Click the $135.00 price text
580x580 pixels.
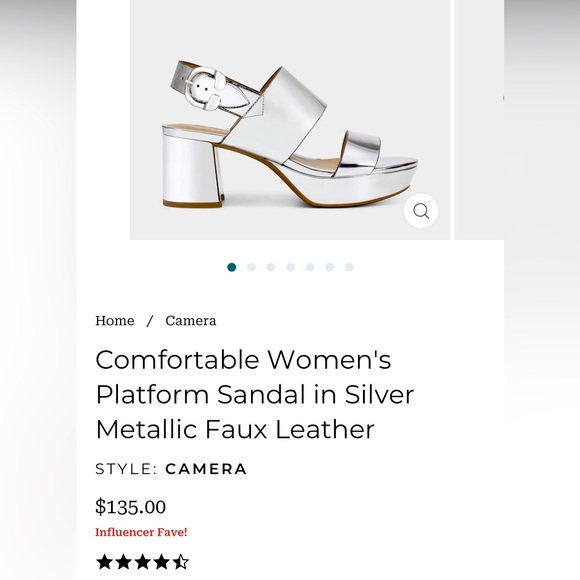point(130,506)
